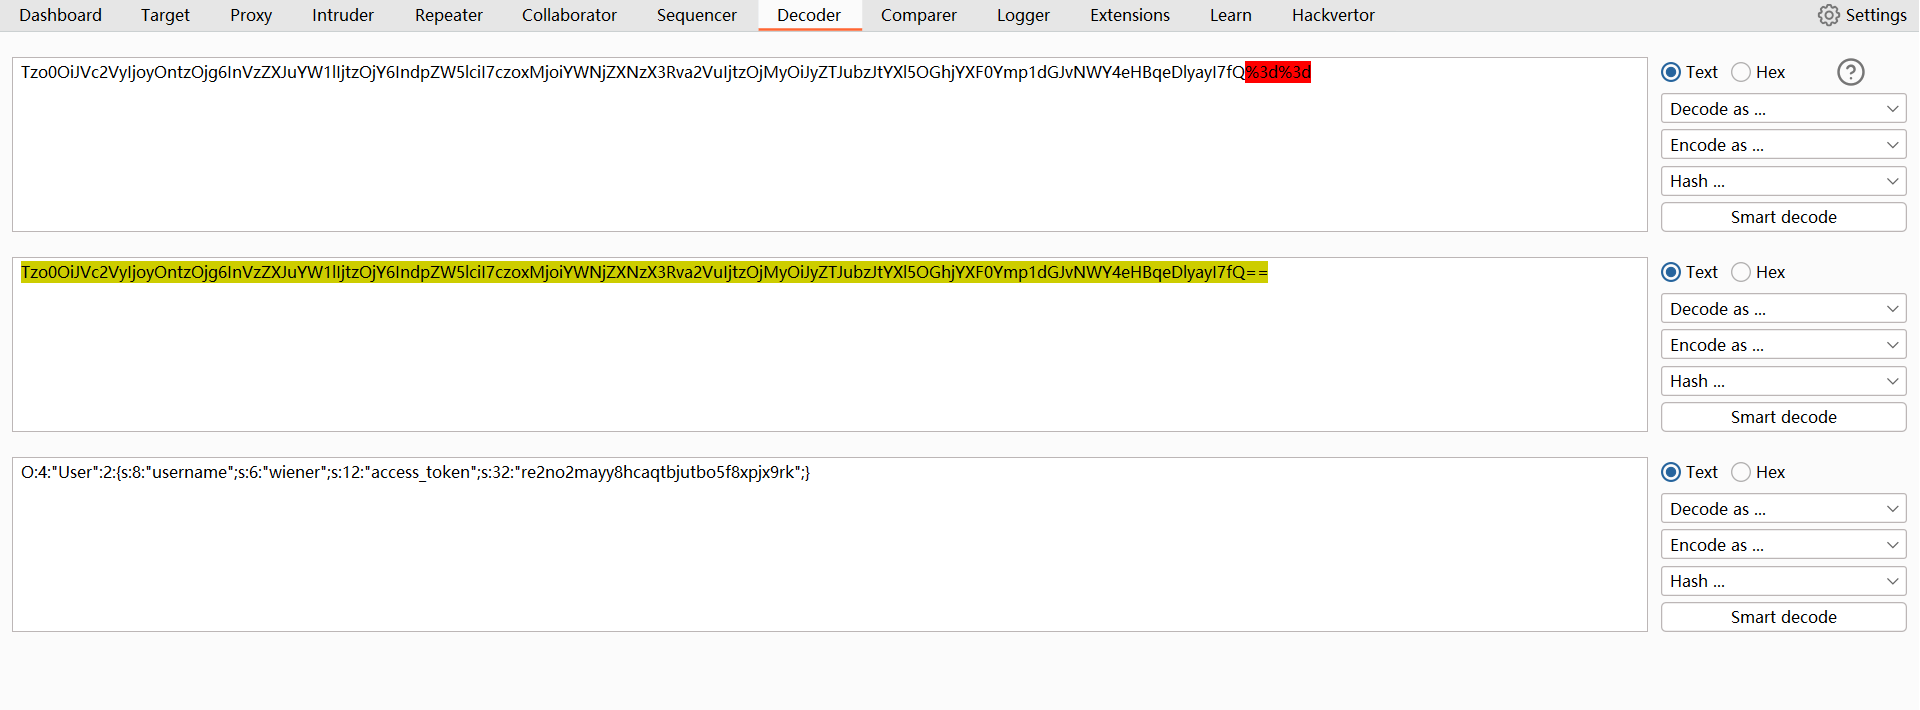Image resolution: width=1920 pixels, height=710 pixels.
Task: Select Text radio in third decoder panel
Action: 1671,472
